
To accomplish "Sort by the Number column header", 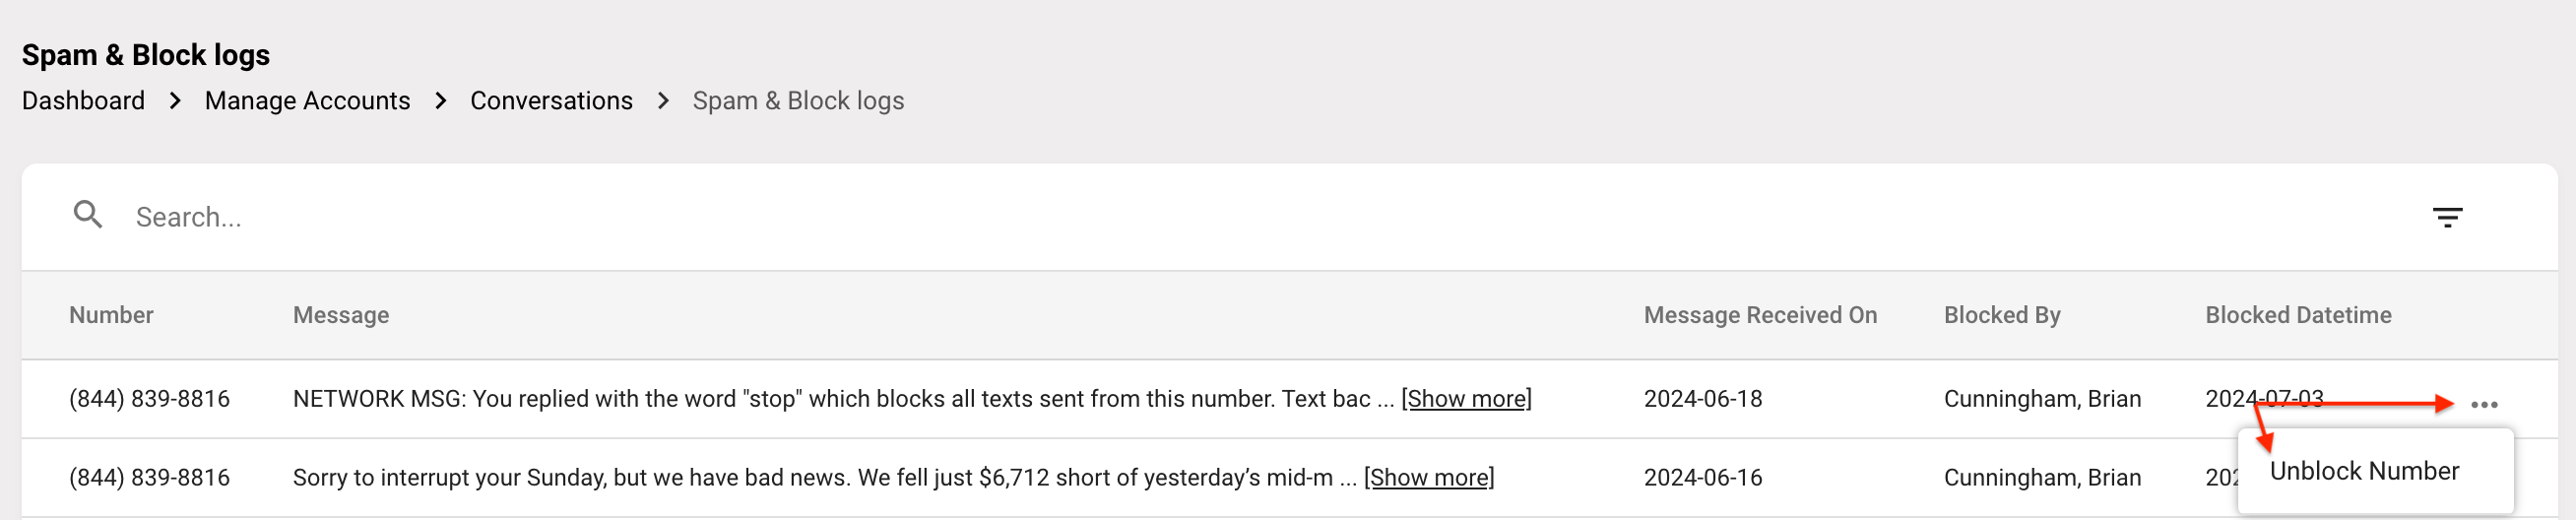I will pyautogui.click(x=111, y=315).
